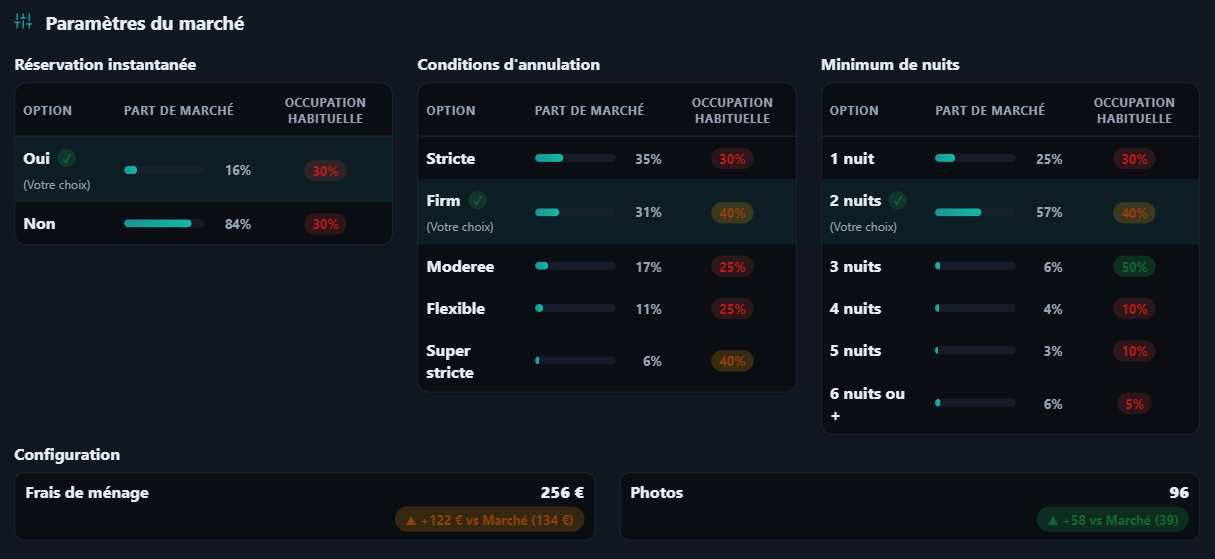Click the Option header in Réservation instantanée
The image size is (1215, 559).
point(48,110)
